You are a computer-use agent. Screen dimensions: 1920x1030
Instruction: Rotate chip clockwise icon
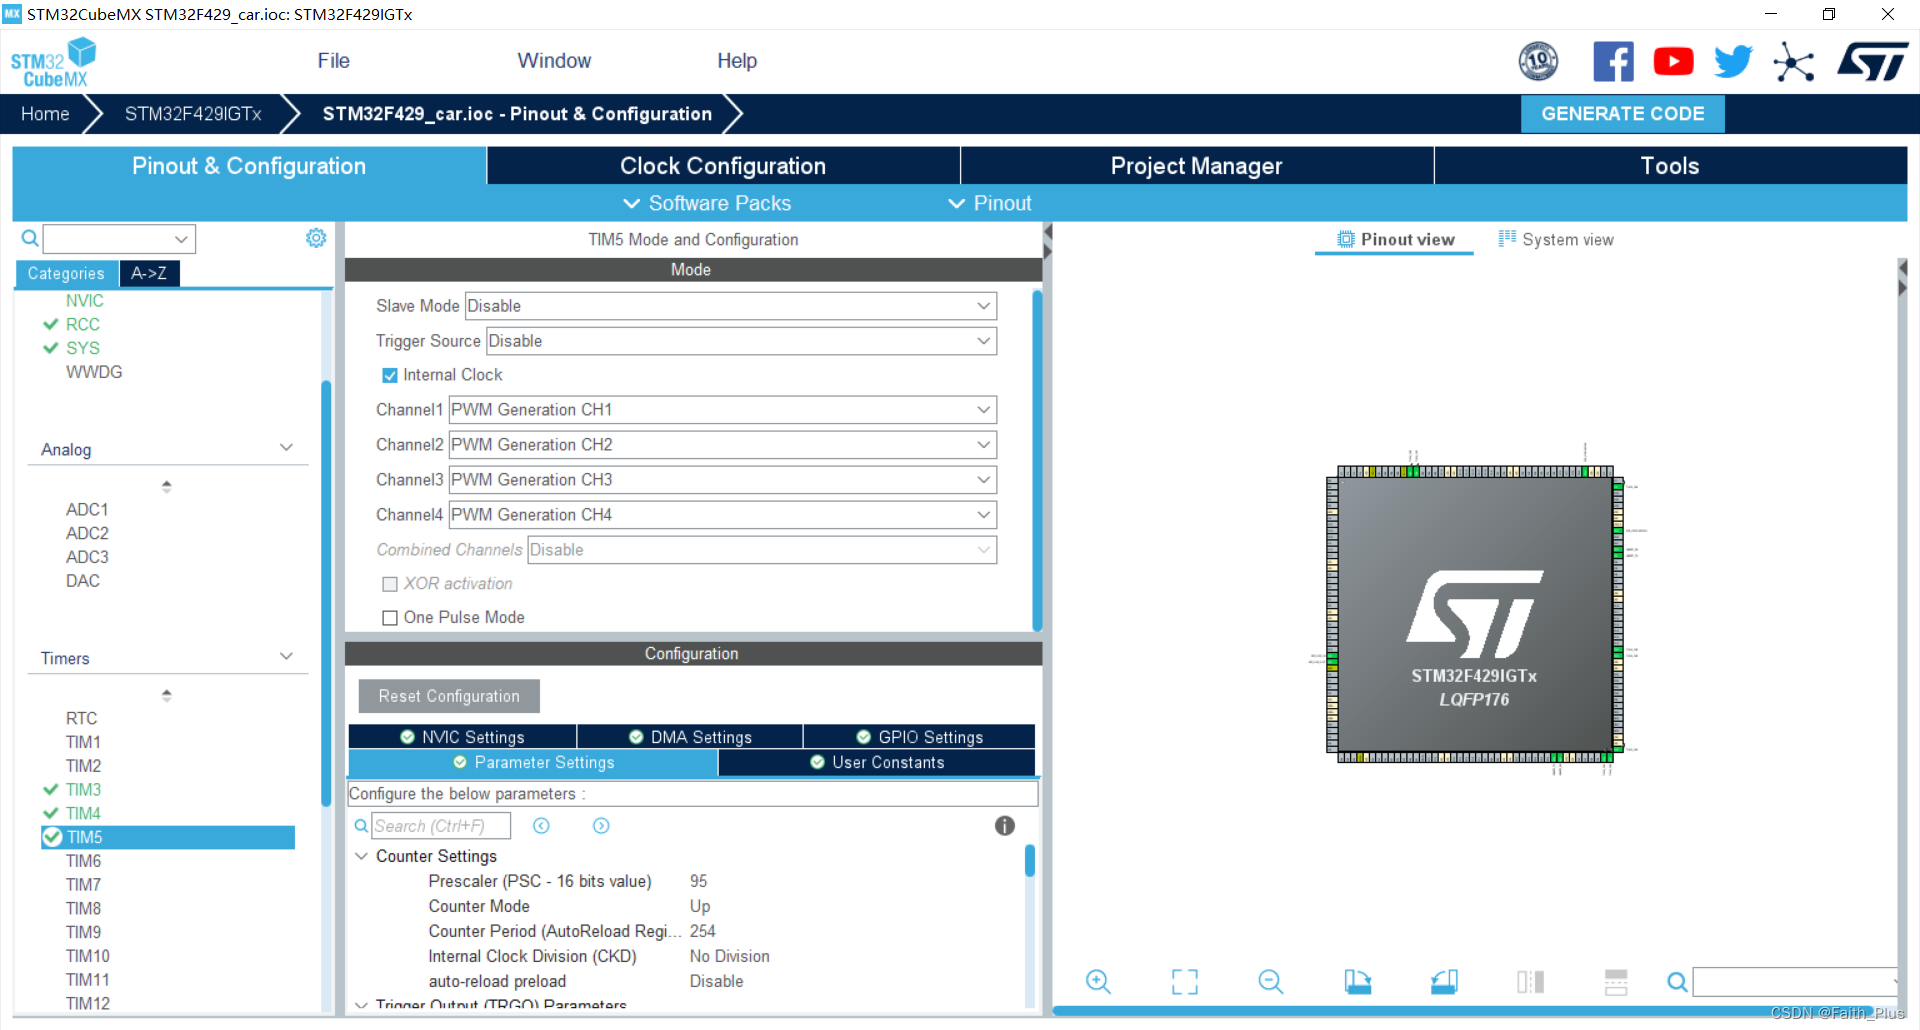tap(1357, 982)
